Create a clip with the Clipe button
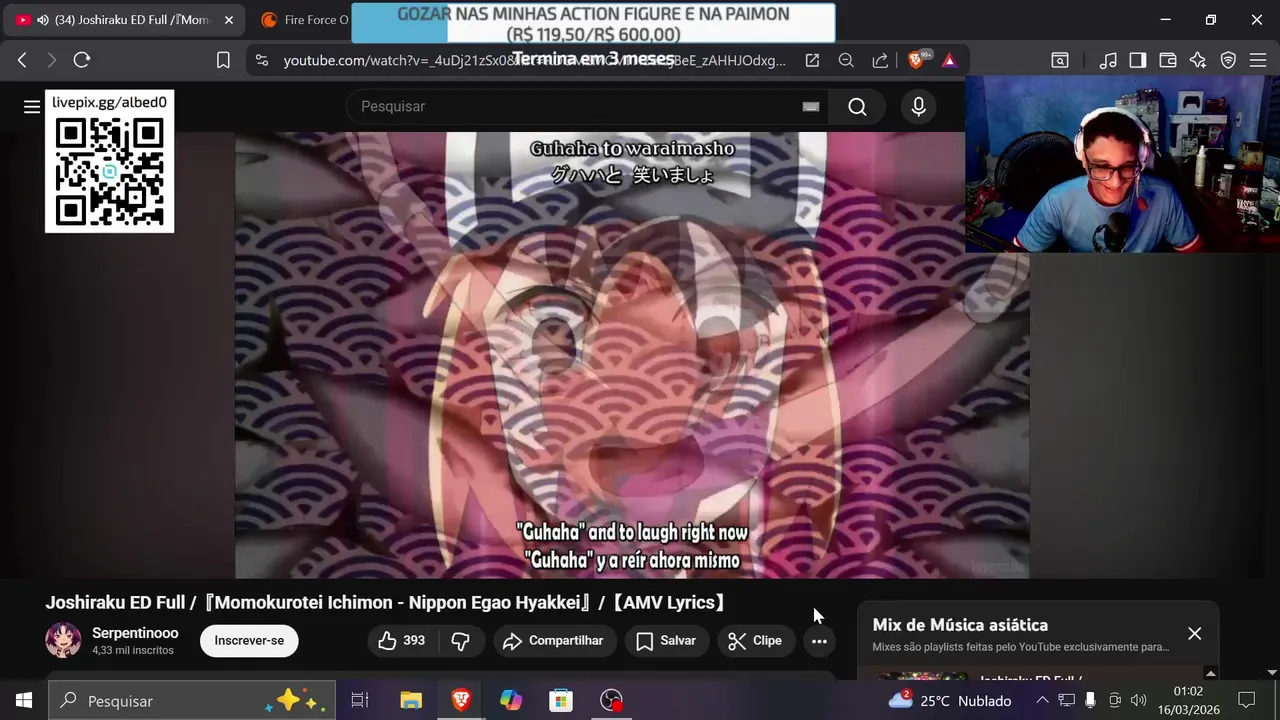The image size is (1280, 720). [756, 641]
